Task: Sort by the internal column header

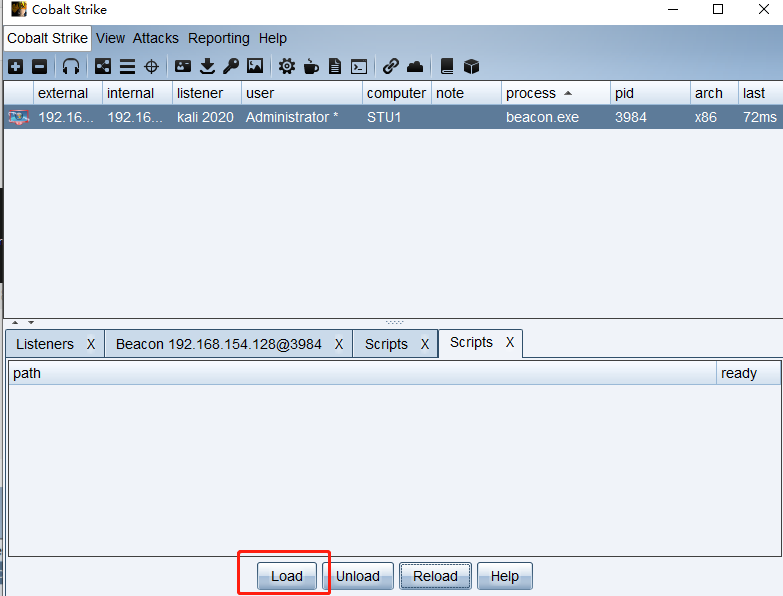Action: coord(137,93)
